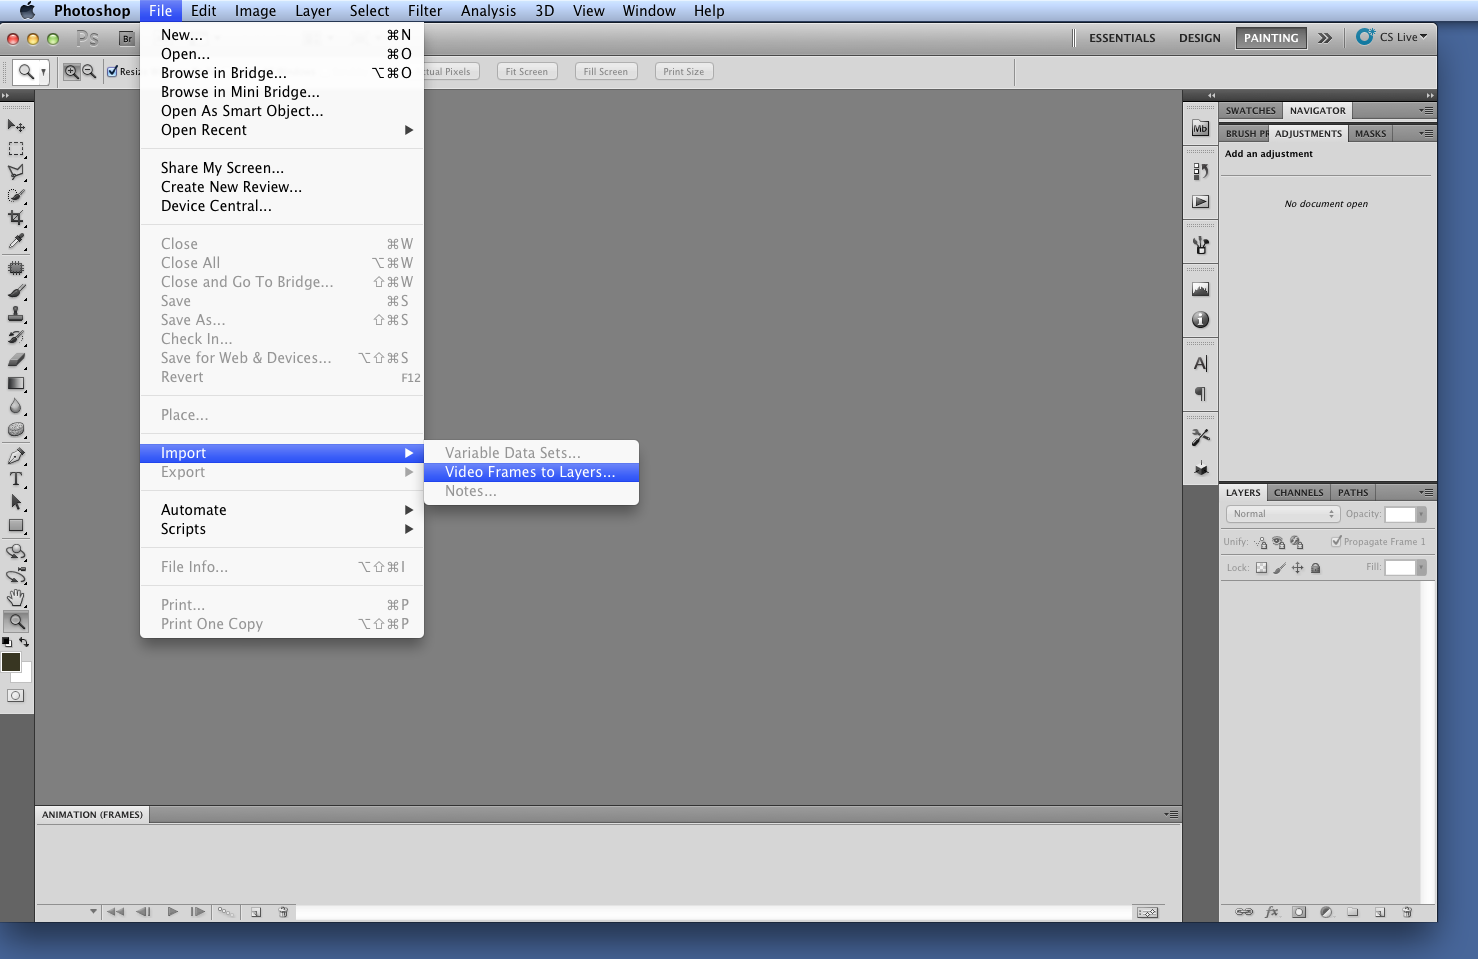The width and height of the screenshot is (1478, 959).
Task: Toggle Resize Windows To Fit checkbox
Action: tap(112, 72)
